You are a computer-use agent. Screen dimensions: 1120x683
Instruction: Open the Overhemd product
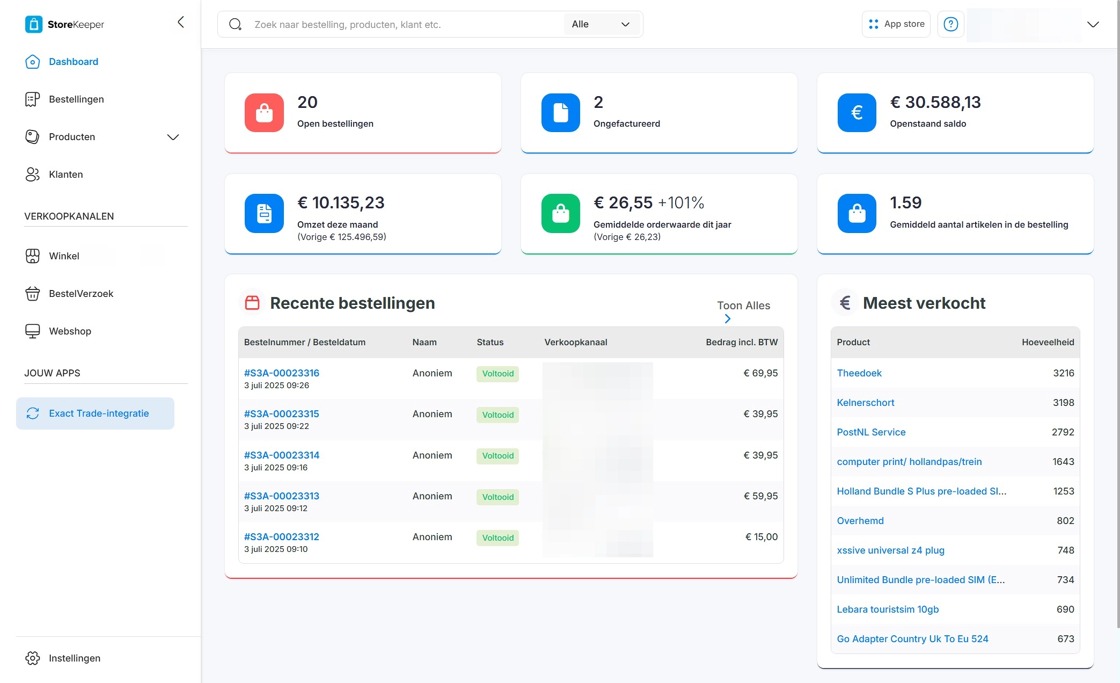coord(860,521)
